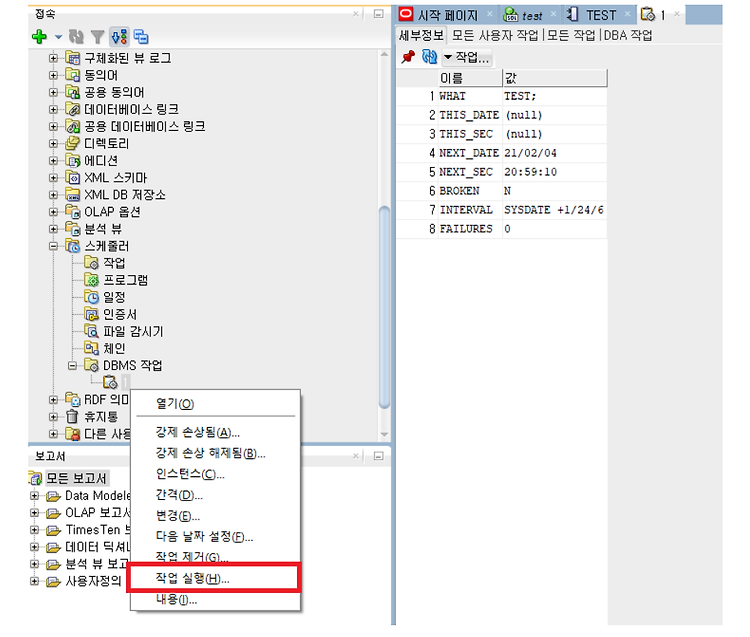Select the 파일 감시기 icon
Image resolution: width=750 pixels, height=637 pixels.
point(91,331)
